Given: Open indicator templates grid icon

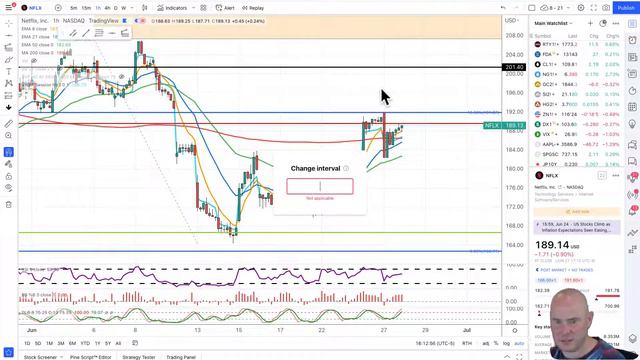Looking at the screenshot, I should click(203, 8).
